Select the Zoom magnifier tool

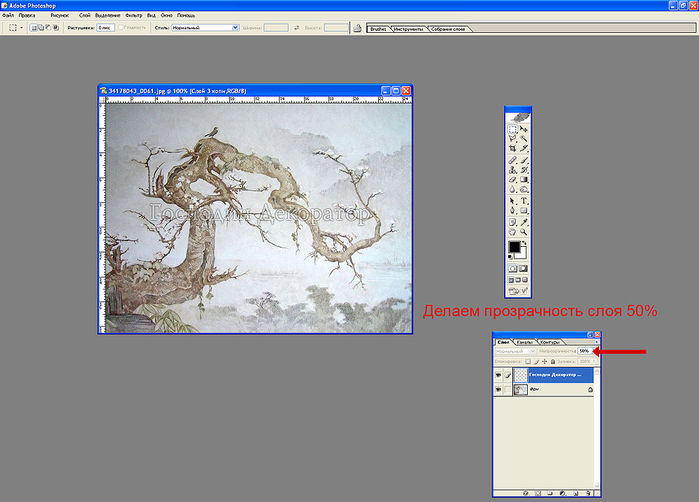[x=524, y=231]
